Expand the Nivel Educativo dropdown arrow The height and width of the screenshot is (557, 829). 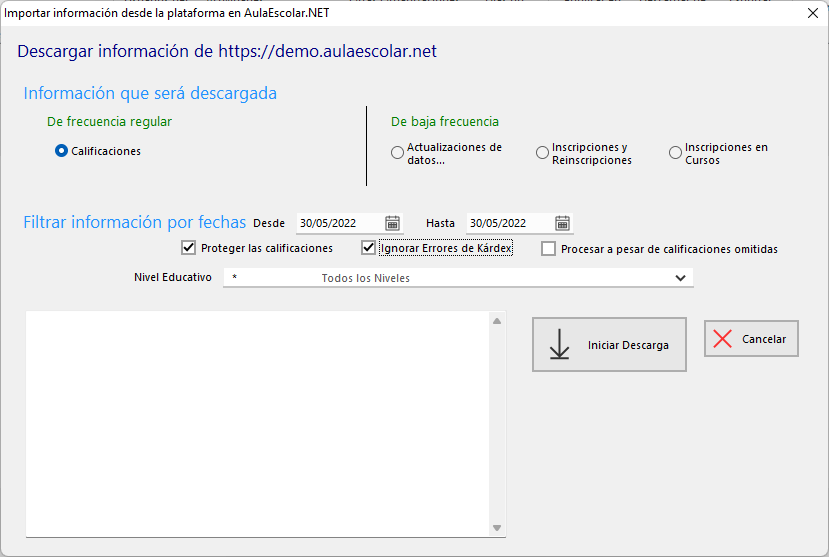pos(681,278)
